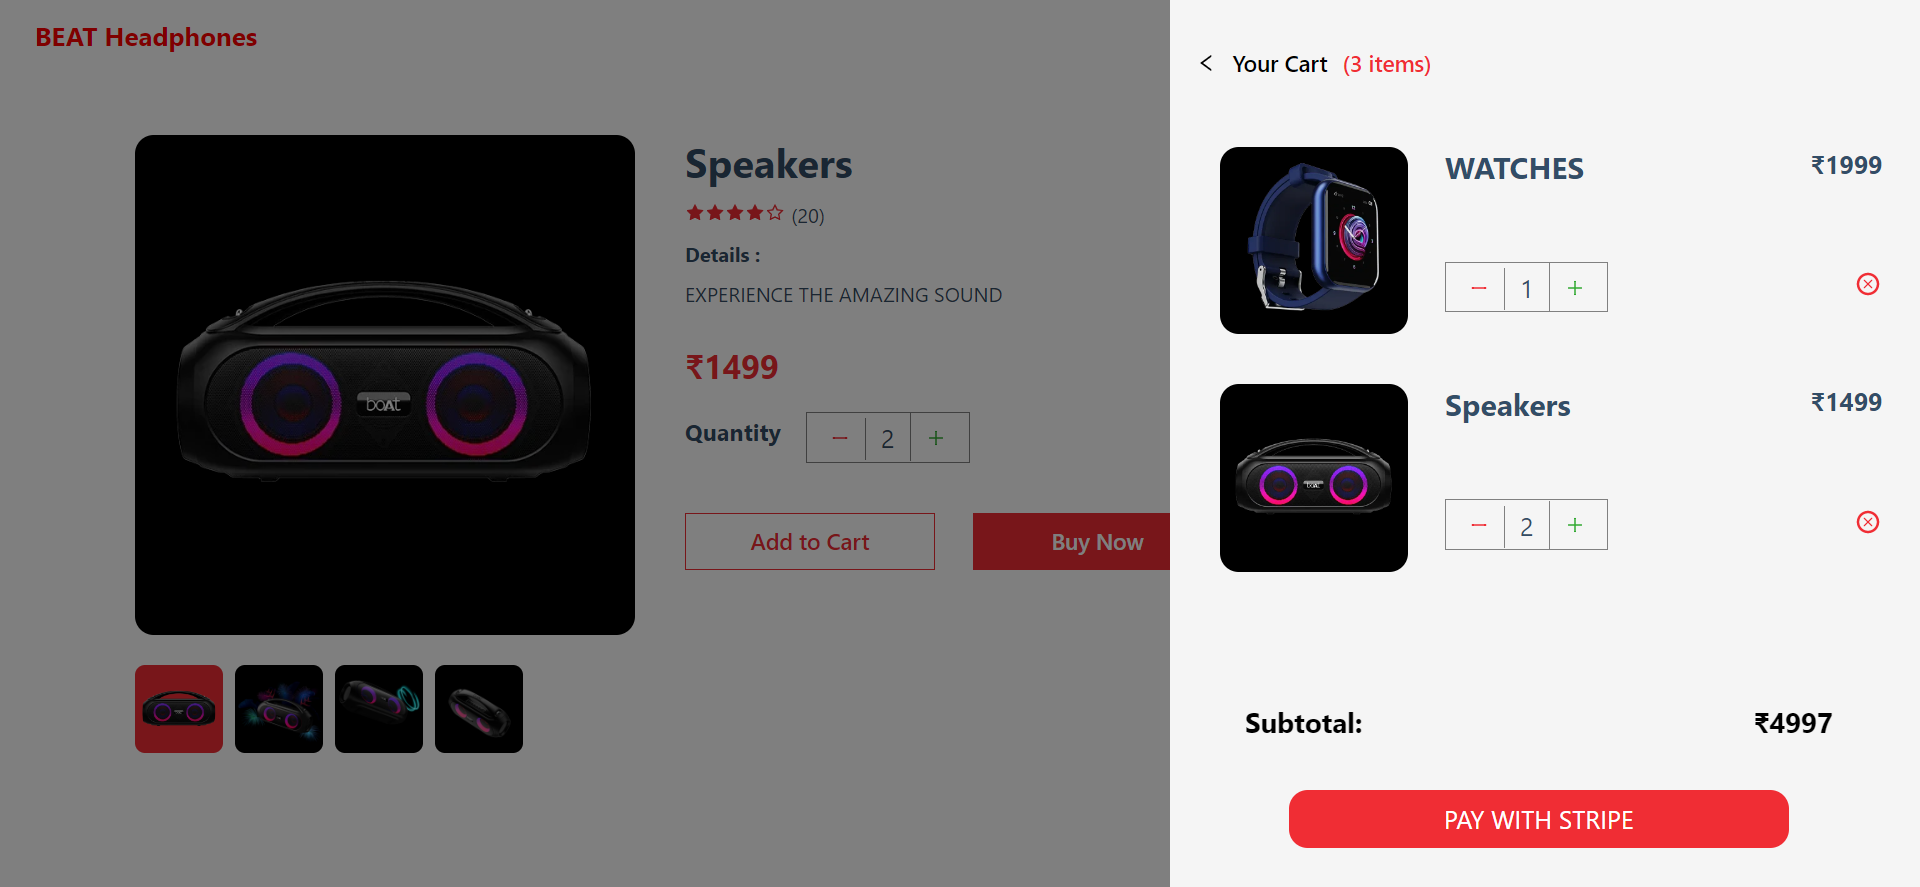Select the second speaker thumbnail image
Image resolution: width=1920 pixels, height=887 pixels.
[278, 708]
